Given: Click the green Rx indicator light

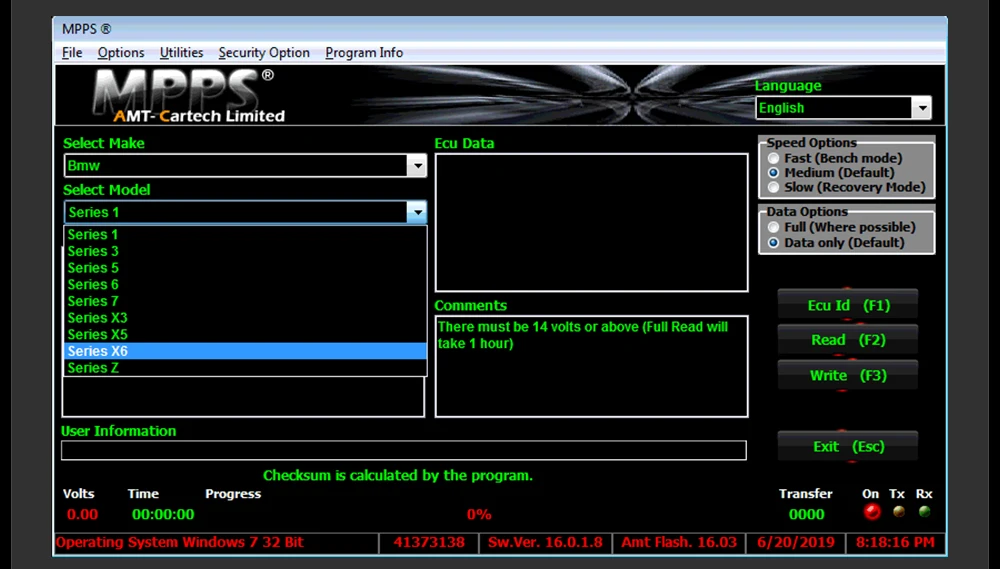Looking at the screenshot, I should point(924,512).
